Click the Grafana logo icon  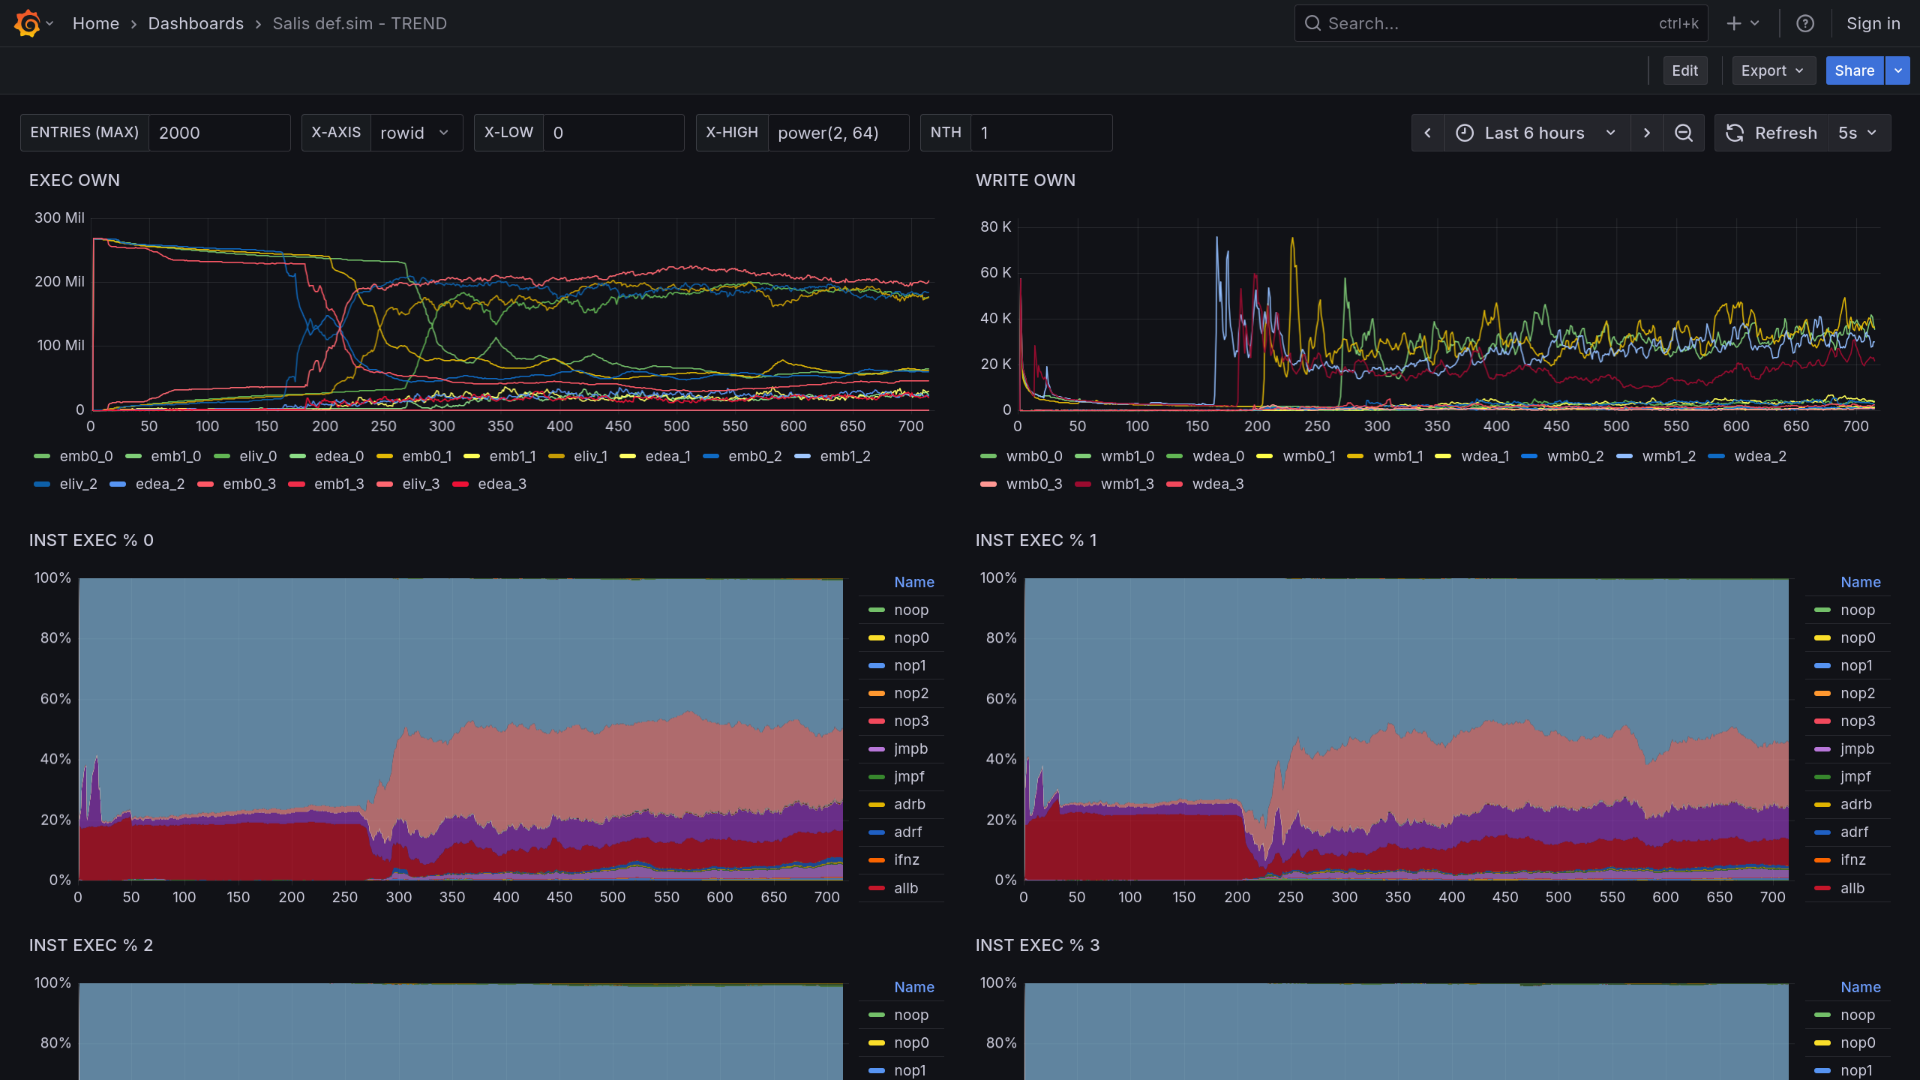(x=27, y=23)
